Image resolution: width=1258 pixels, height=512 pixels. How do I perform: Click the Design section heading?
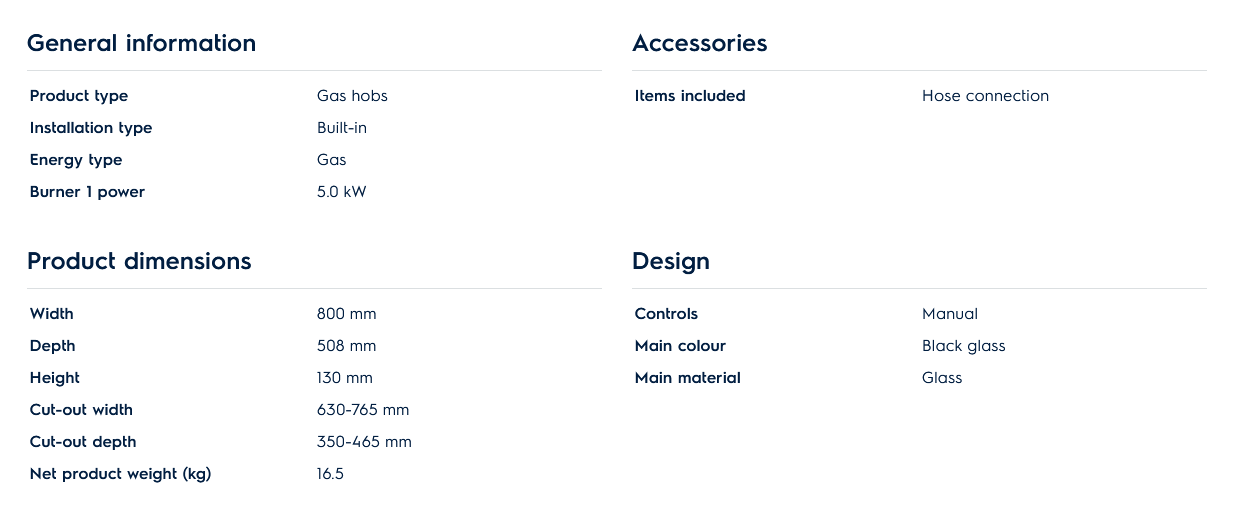point(670,261)
